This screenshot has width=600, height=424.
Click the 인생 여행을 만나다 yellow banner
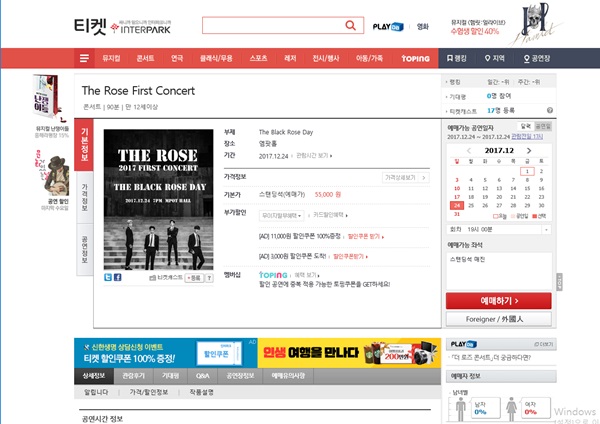(x=349, y=352)
